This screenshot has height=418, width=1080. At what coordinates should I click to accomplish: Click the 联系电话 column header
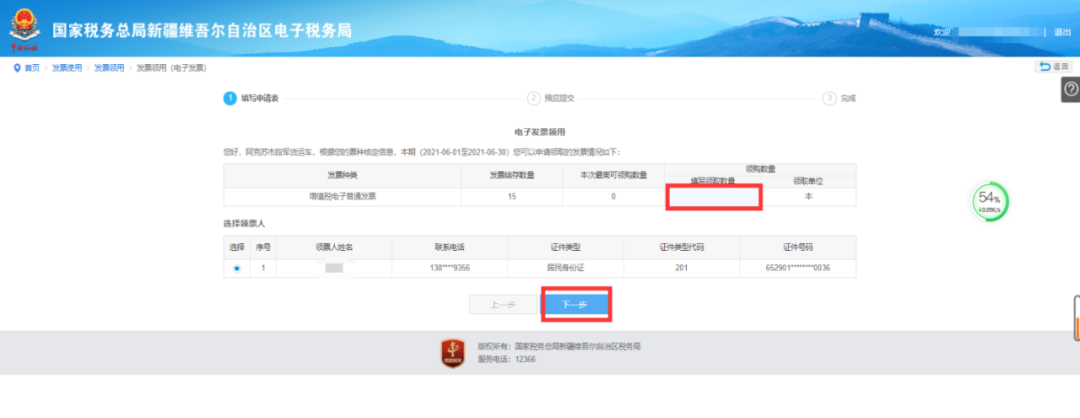click(x=449, y=247)
